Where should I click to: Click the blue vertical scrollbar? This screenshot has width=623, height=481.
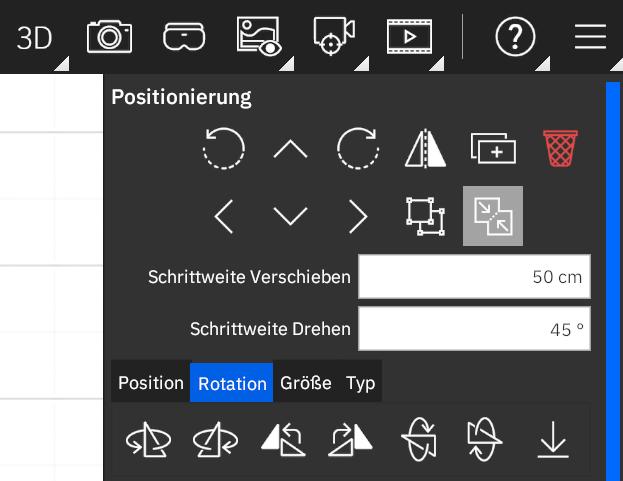point(613,281)
